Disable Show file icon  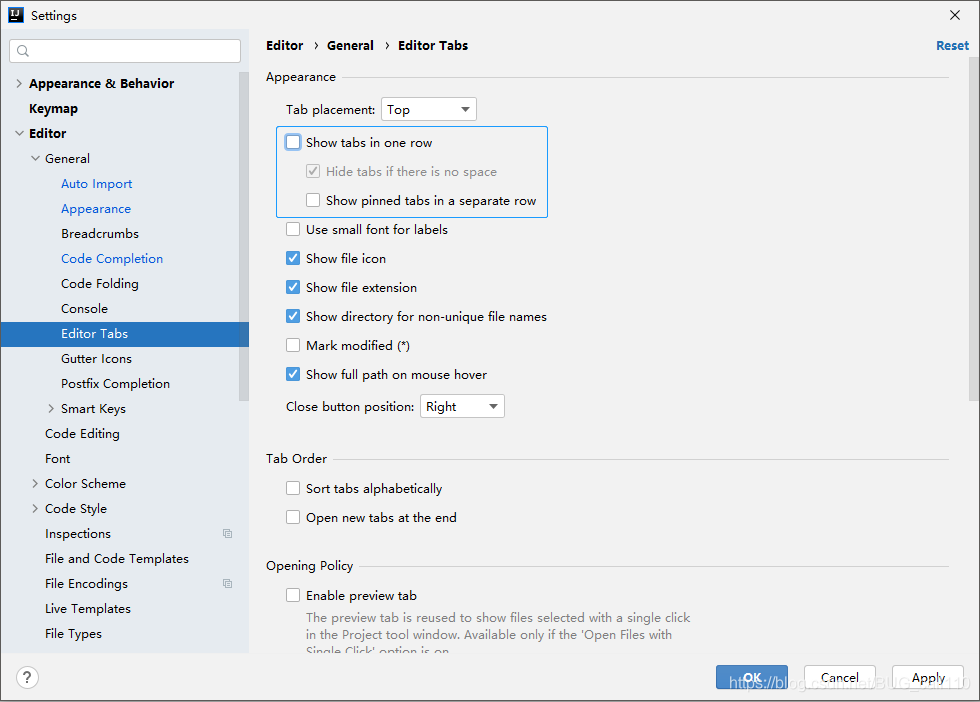[292, 258]
